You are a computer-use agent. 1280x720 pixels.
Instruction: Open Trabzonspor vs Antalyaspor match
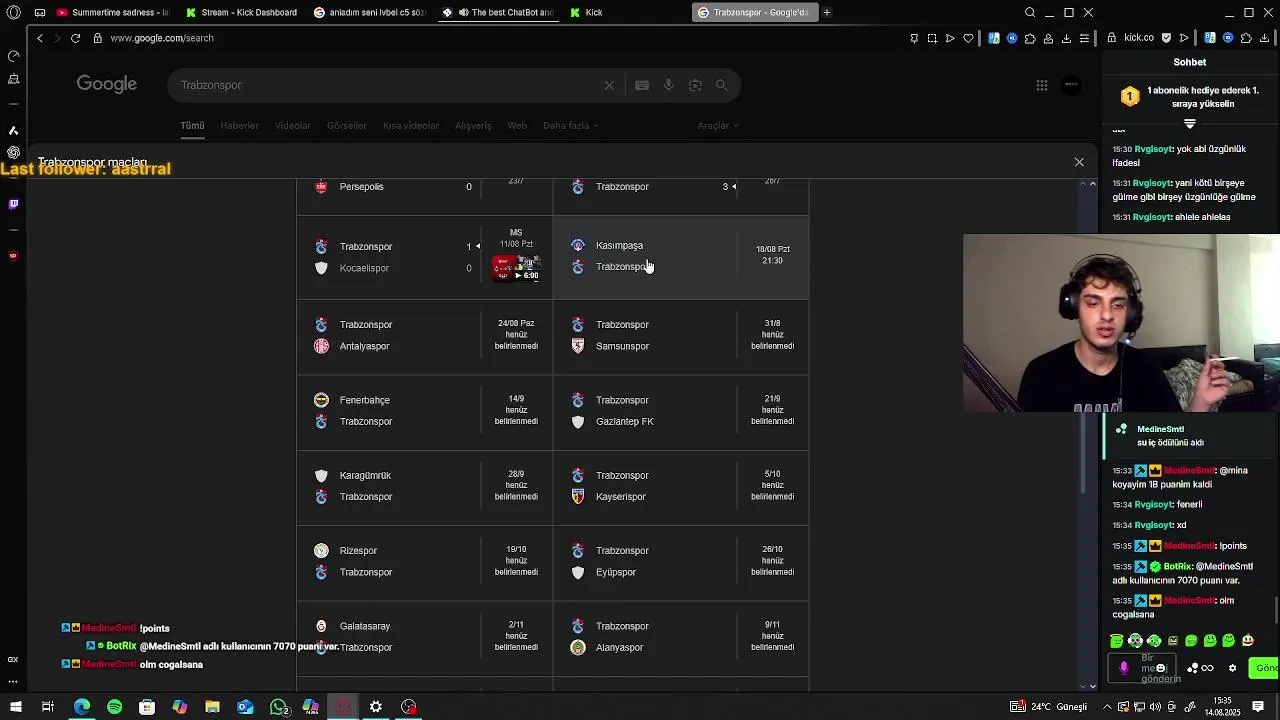(424, 336)
